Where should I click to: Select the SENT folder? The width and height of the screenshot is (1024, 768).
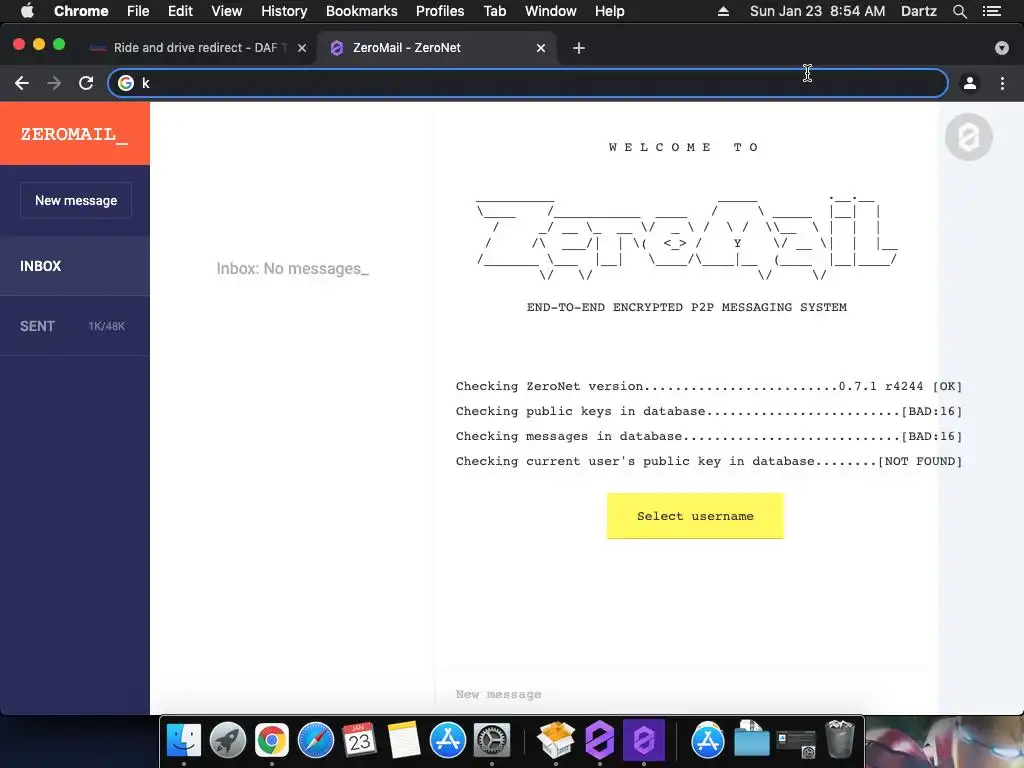point(74,326)
